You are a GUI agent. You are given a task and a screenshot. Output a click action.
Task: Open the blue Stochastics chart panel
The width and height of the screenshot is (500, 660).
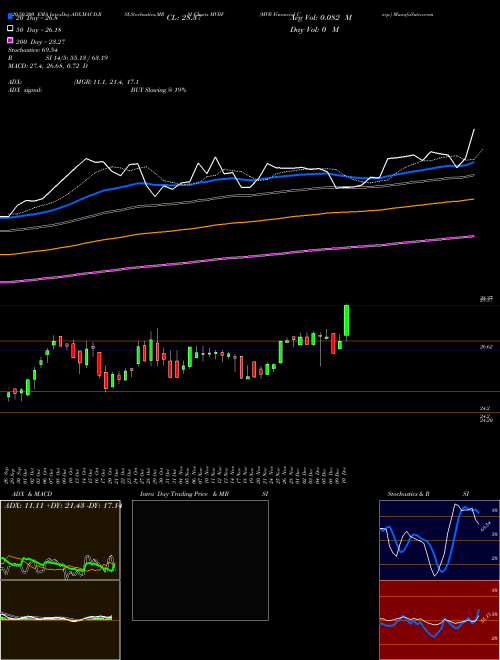[439, 540]
